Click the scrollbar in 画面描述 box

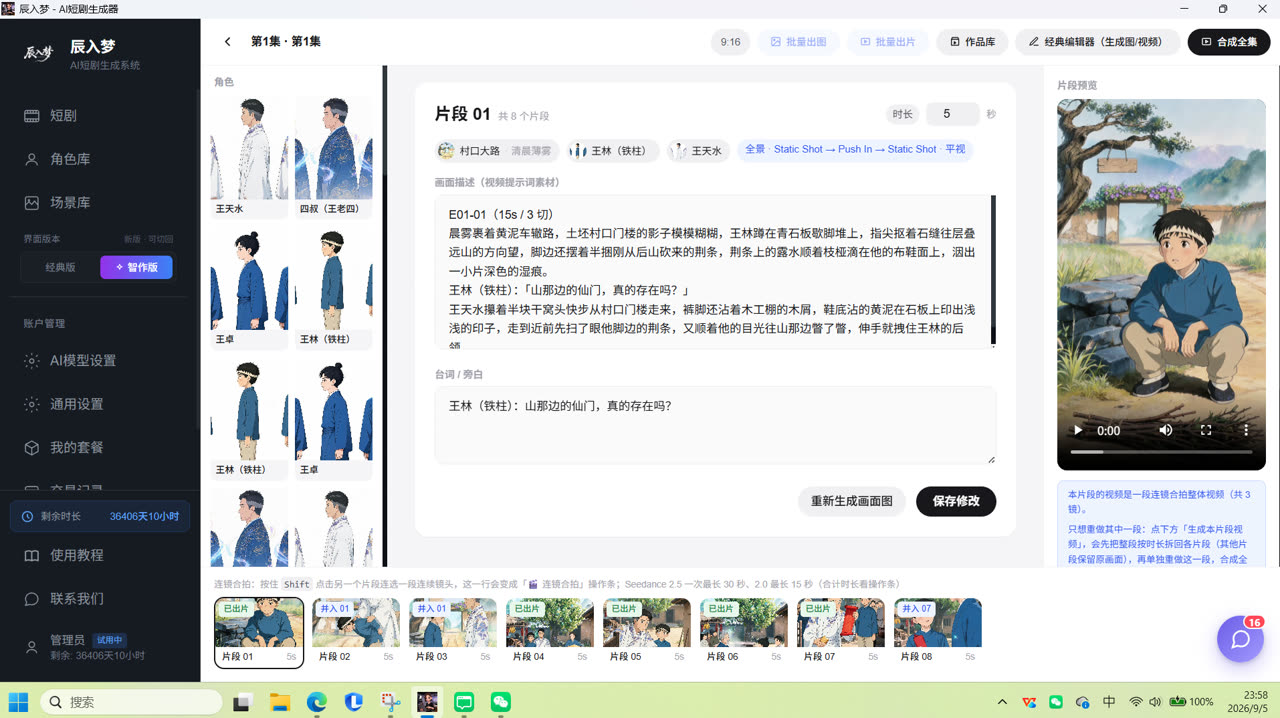pos(993,270)
